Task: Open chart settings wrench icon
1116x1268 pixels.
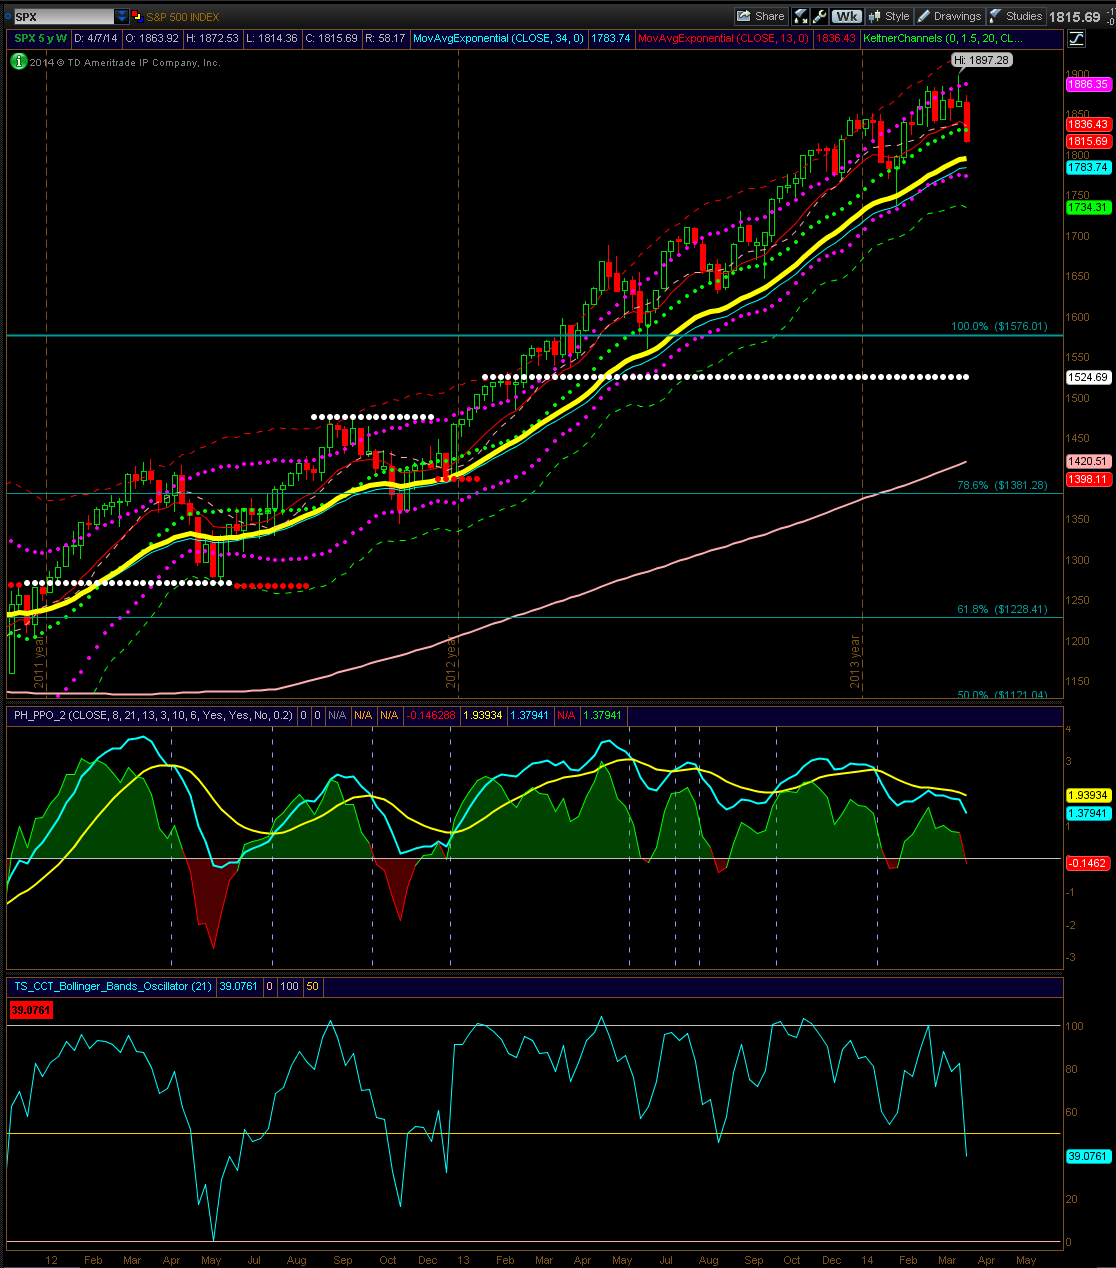Action: click(x=820, y=16)
